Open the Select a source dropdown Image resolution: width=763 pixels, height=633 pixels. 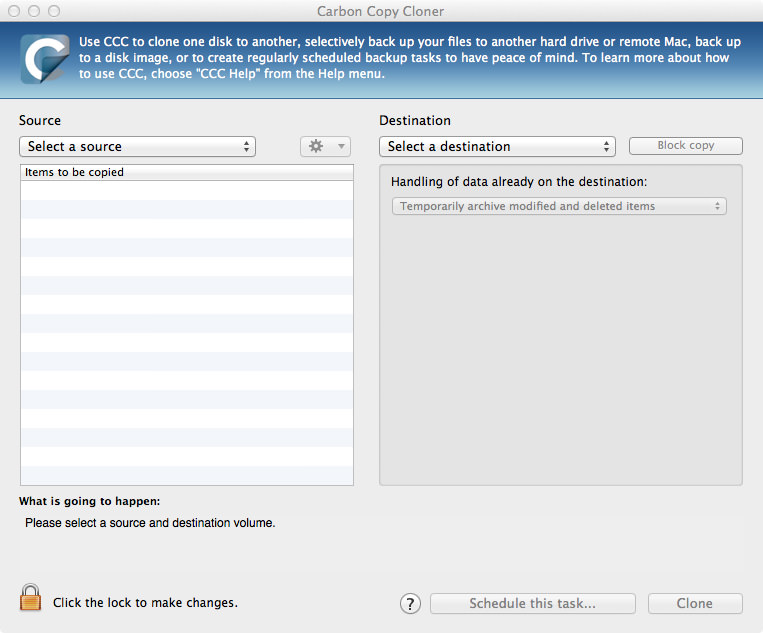[137, 146]
